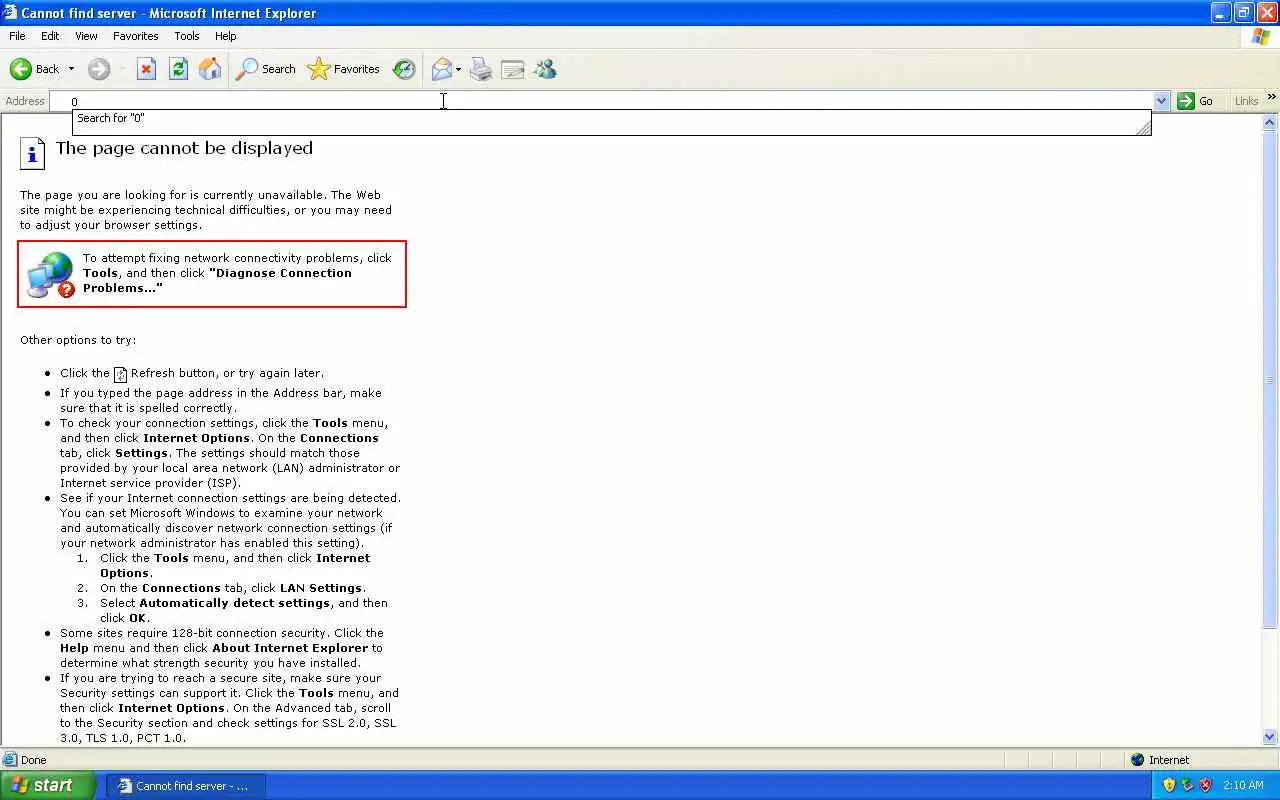Expand the Address bar dropdown arrow
The width and height of the screenshot is (1280, 800).
(x=1161, y=101)
